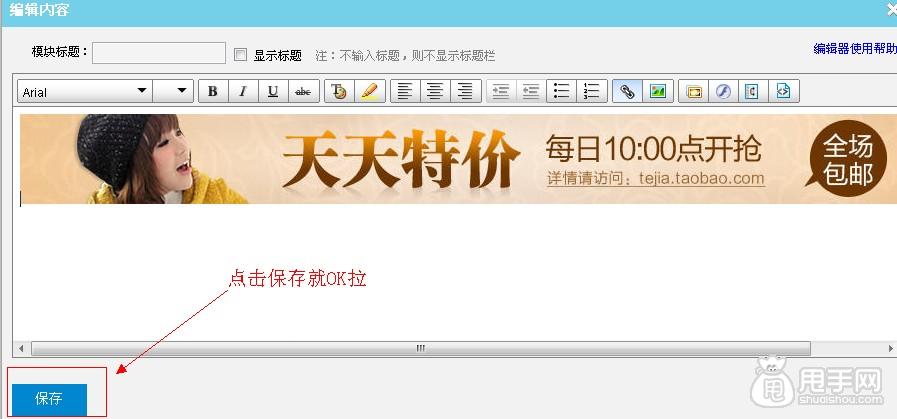Open the highlight background color tool
Image resolution: width=897 pixels, height=419 pixels.
(x=370, y=91)
